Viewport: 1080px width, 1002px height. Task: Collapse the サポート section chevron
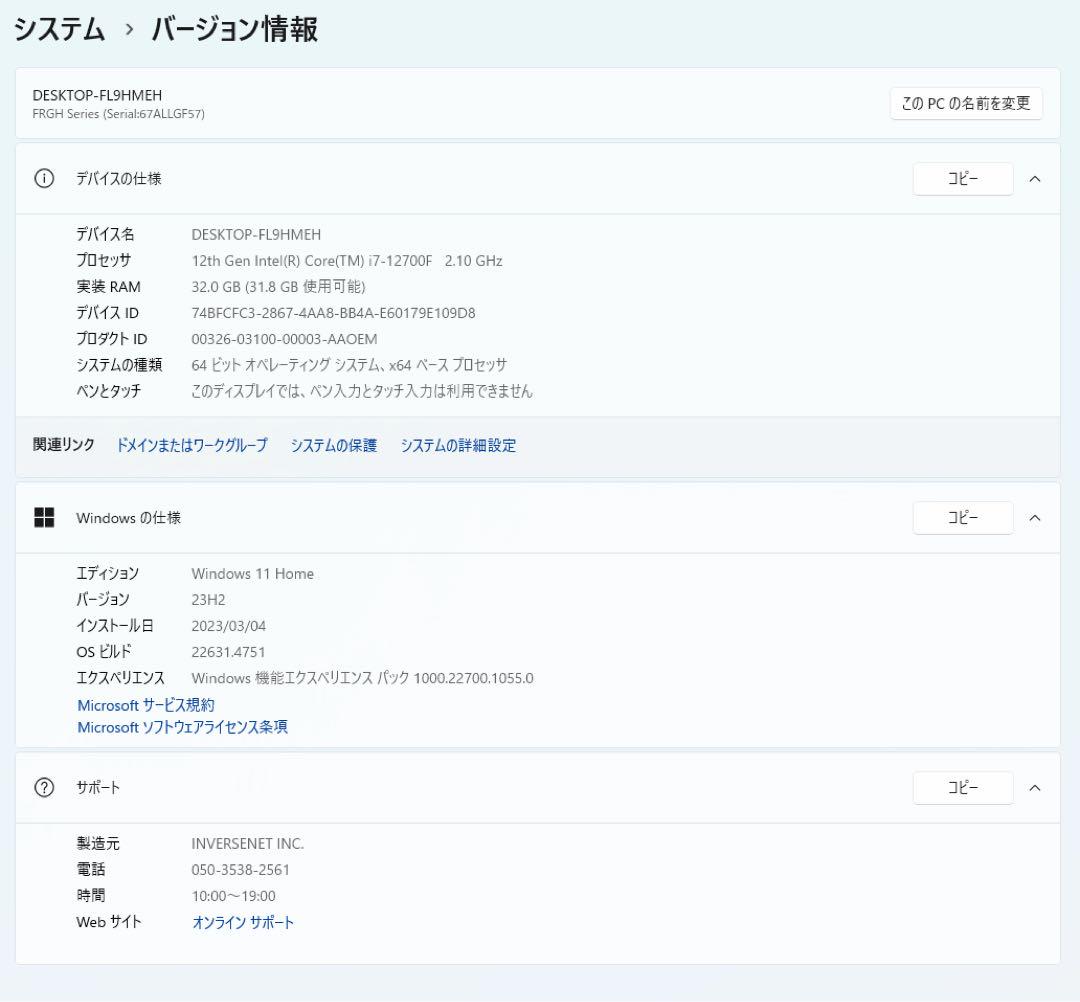[x=1035, y=788]
